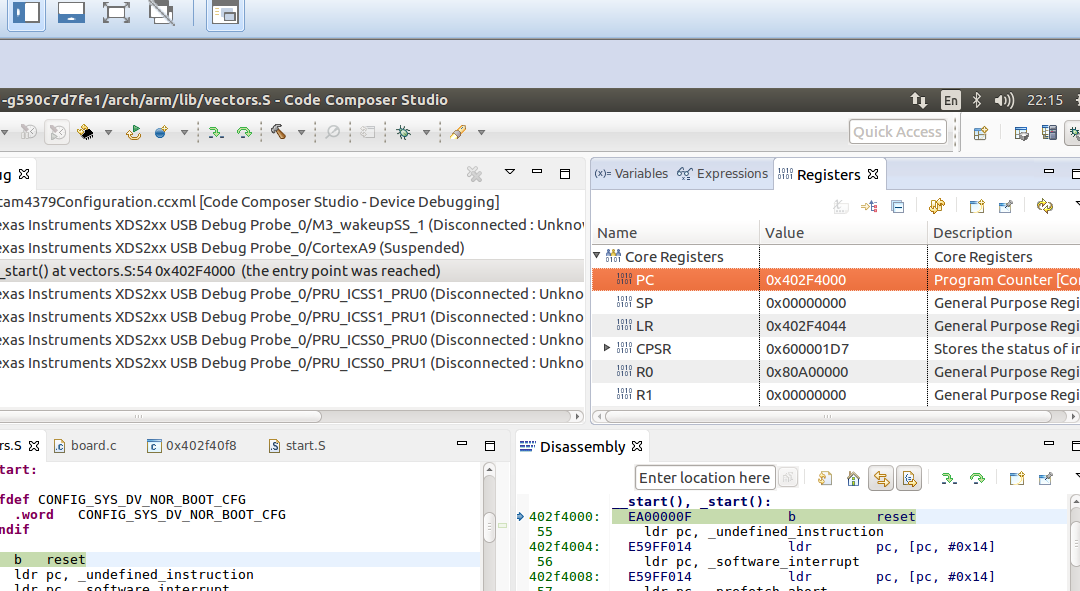Click main toolbar Assembly Step Over icon
The width and height of the screenshot is (1080, 591).
tap(244, 132)
